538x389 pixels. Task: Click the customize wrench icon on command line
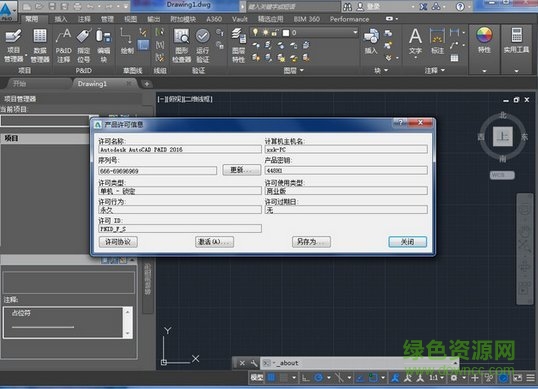pos(254,363)
